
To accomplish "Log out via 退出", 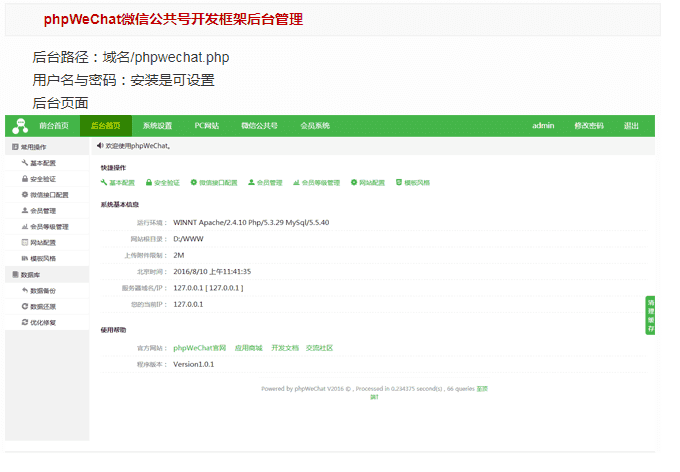I will (631, 126).
